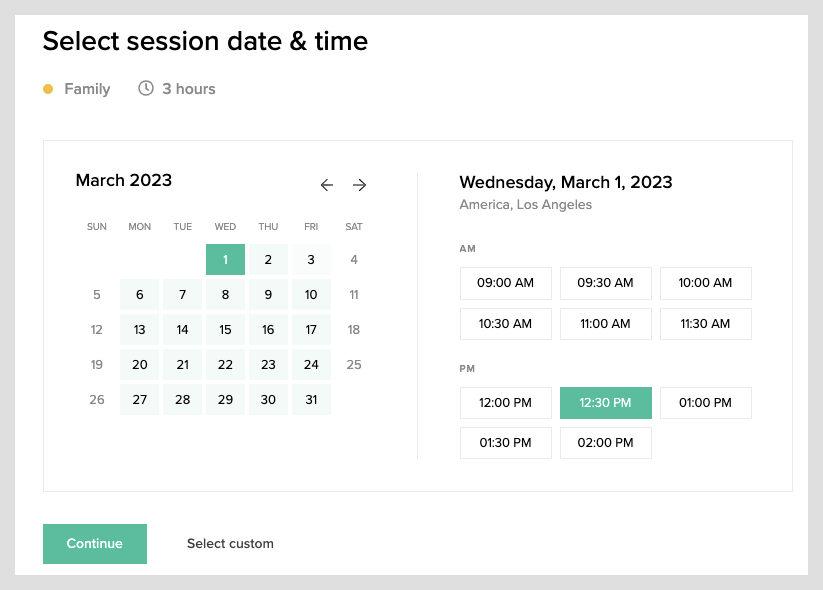Select the highlighted March 1 date

225,259
